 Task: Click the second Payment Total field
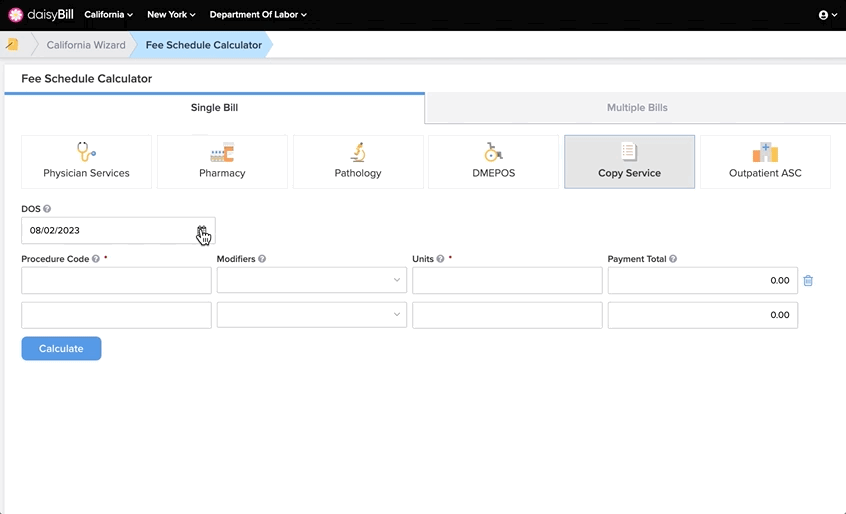(x=702, y=315)
